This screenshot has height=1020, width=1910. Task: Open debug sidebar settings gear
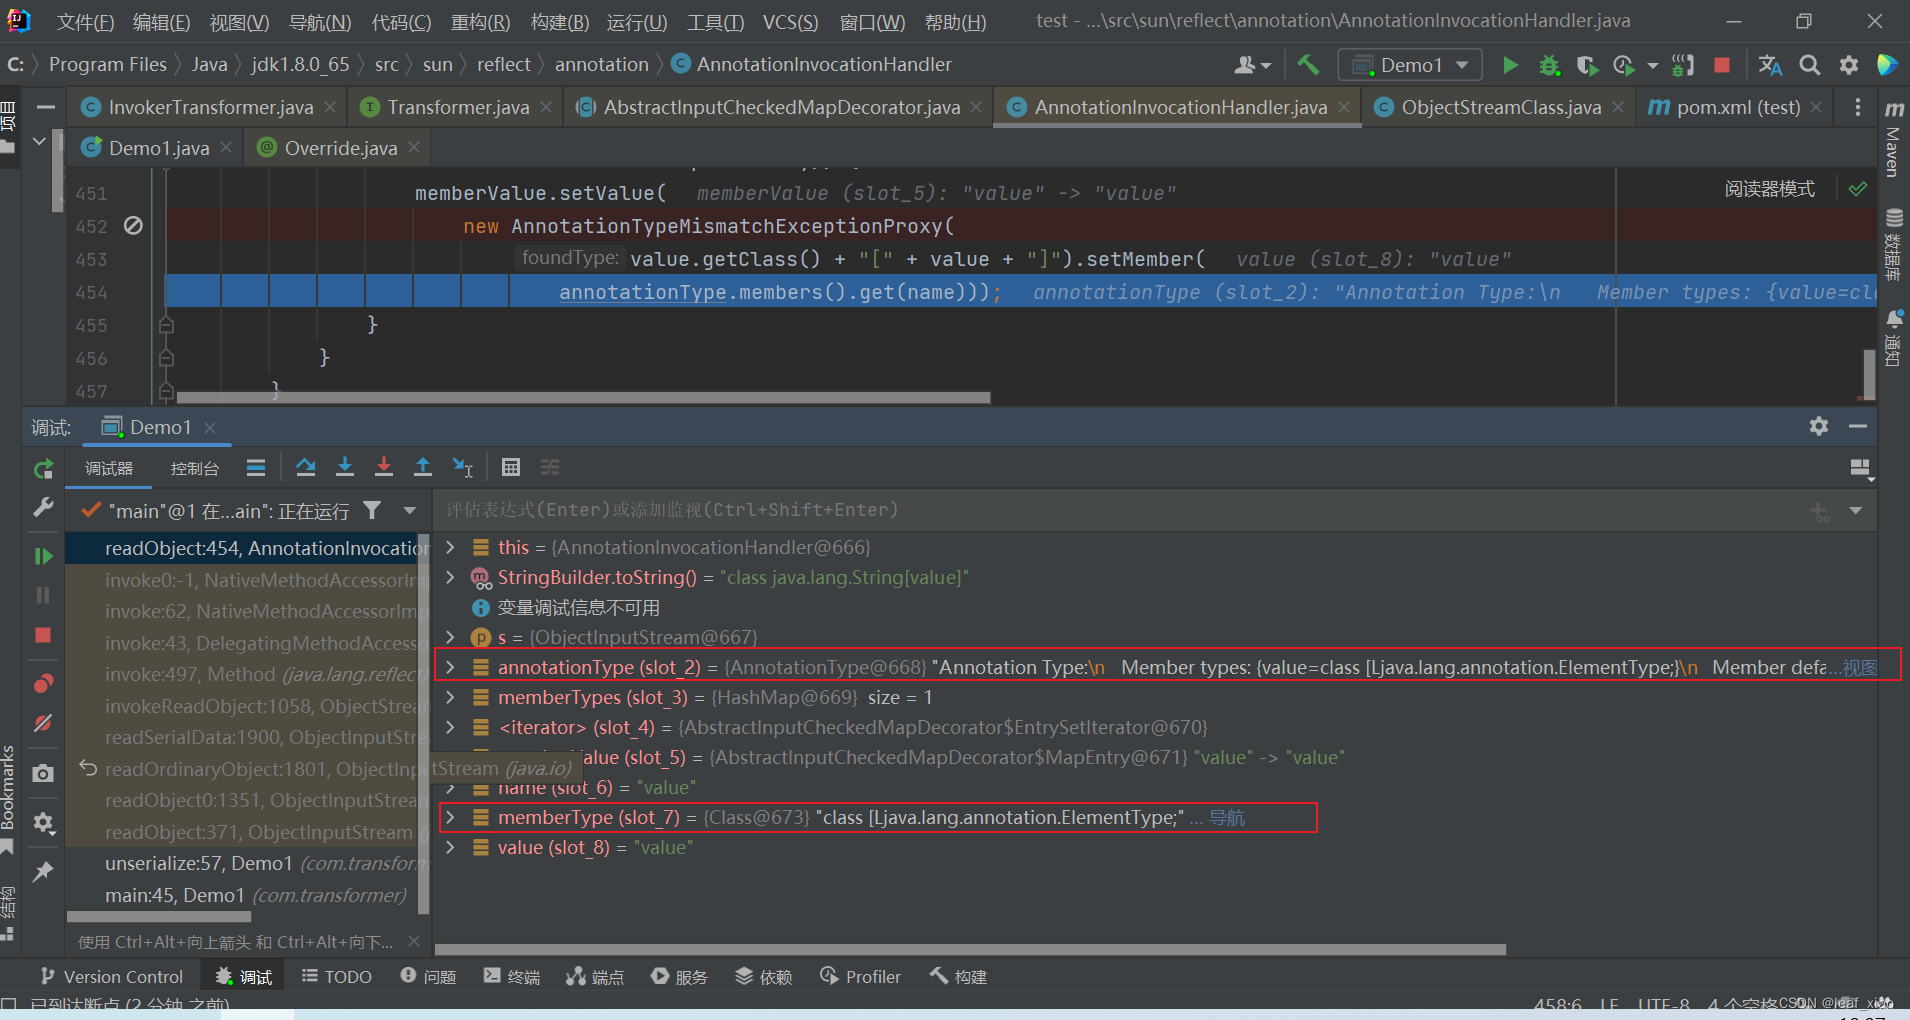point(43,823)
